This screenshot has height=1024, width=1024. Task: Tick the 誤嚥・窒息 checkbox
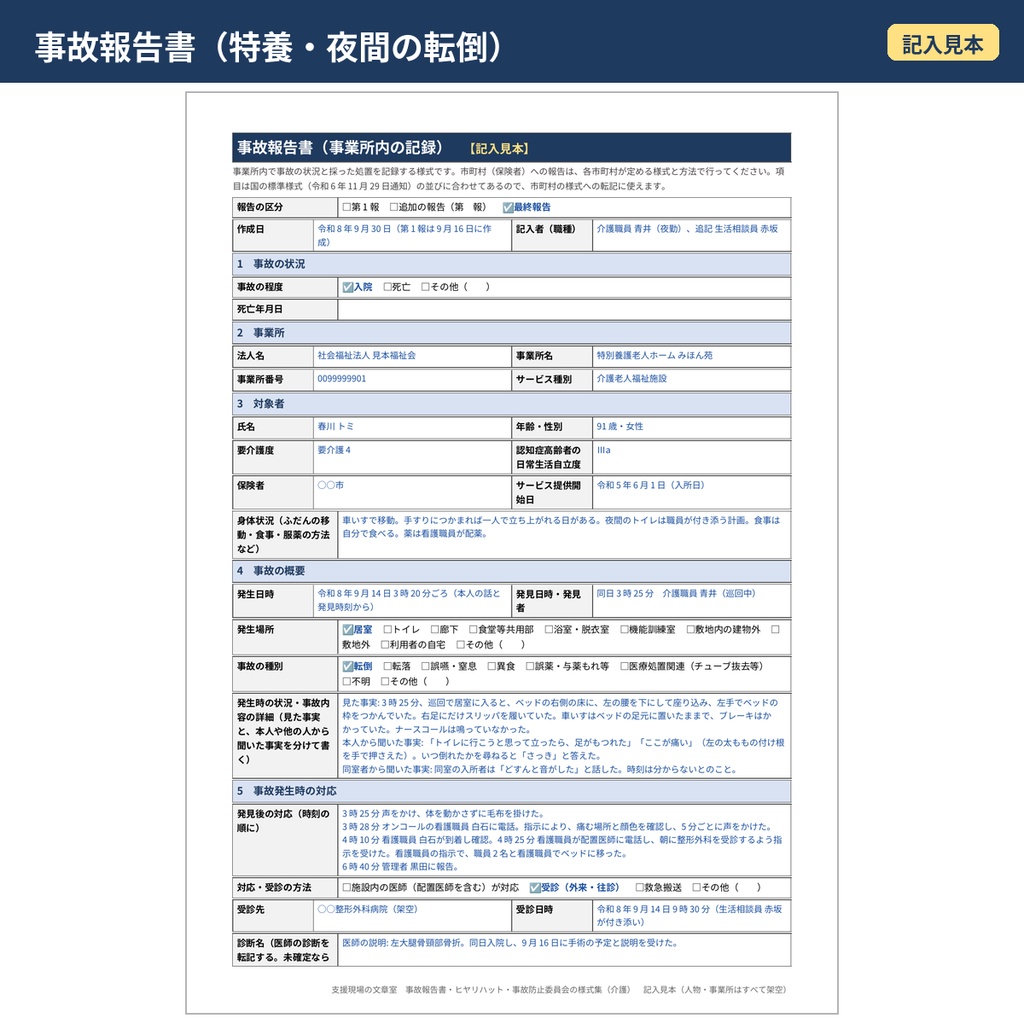tap(425, 666)
